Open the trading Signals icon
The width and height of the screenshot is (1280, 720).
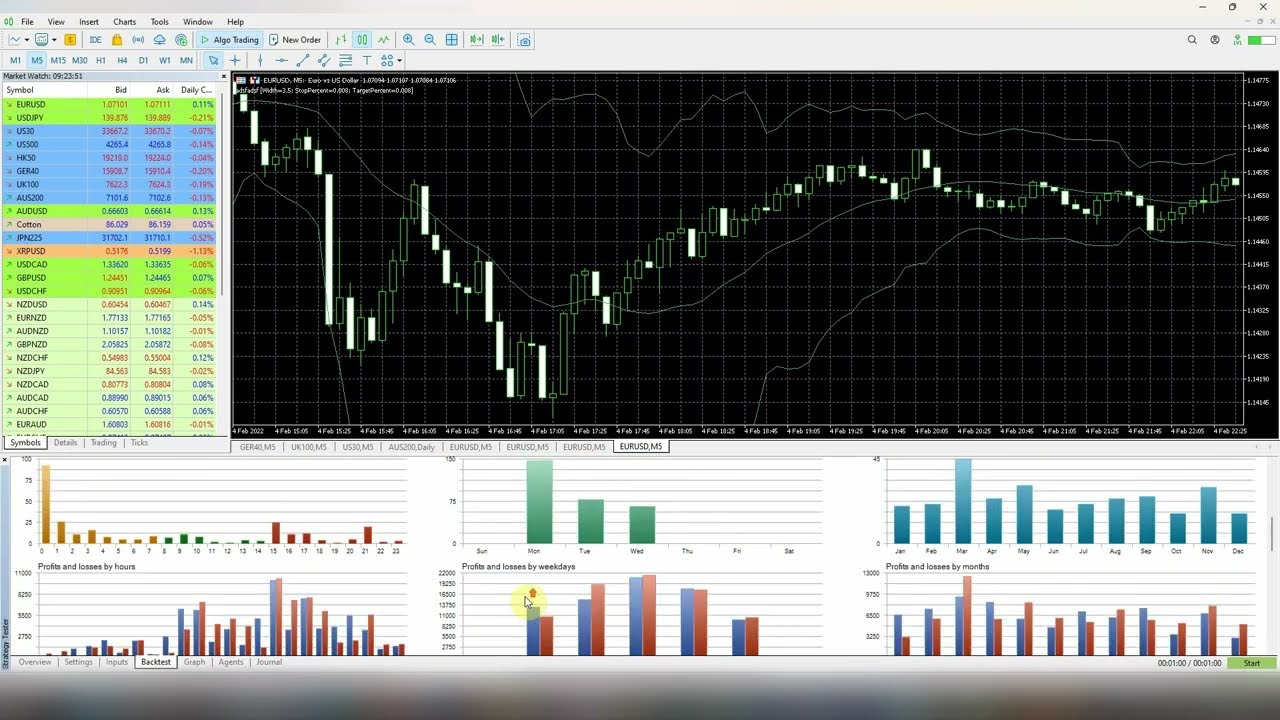138,40
